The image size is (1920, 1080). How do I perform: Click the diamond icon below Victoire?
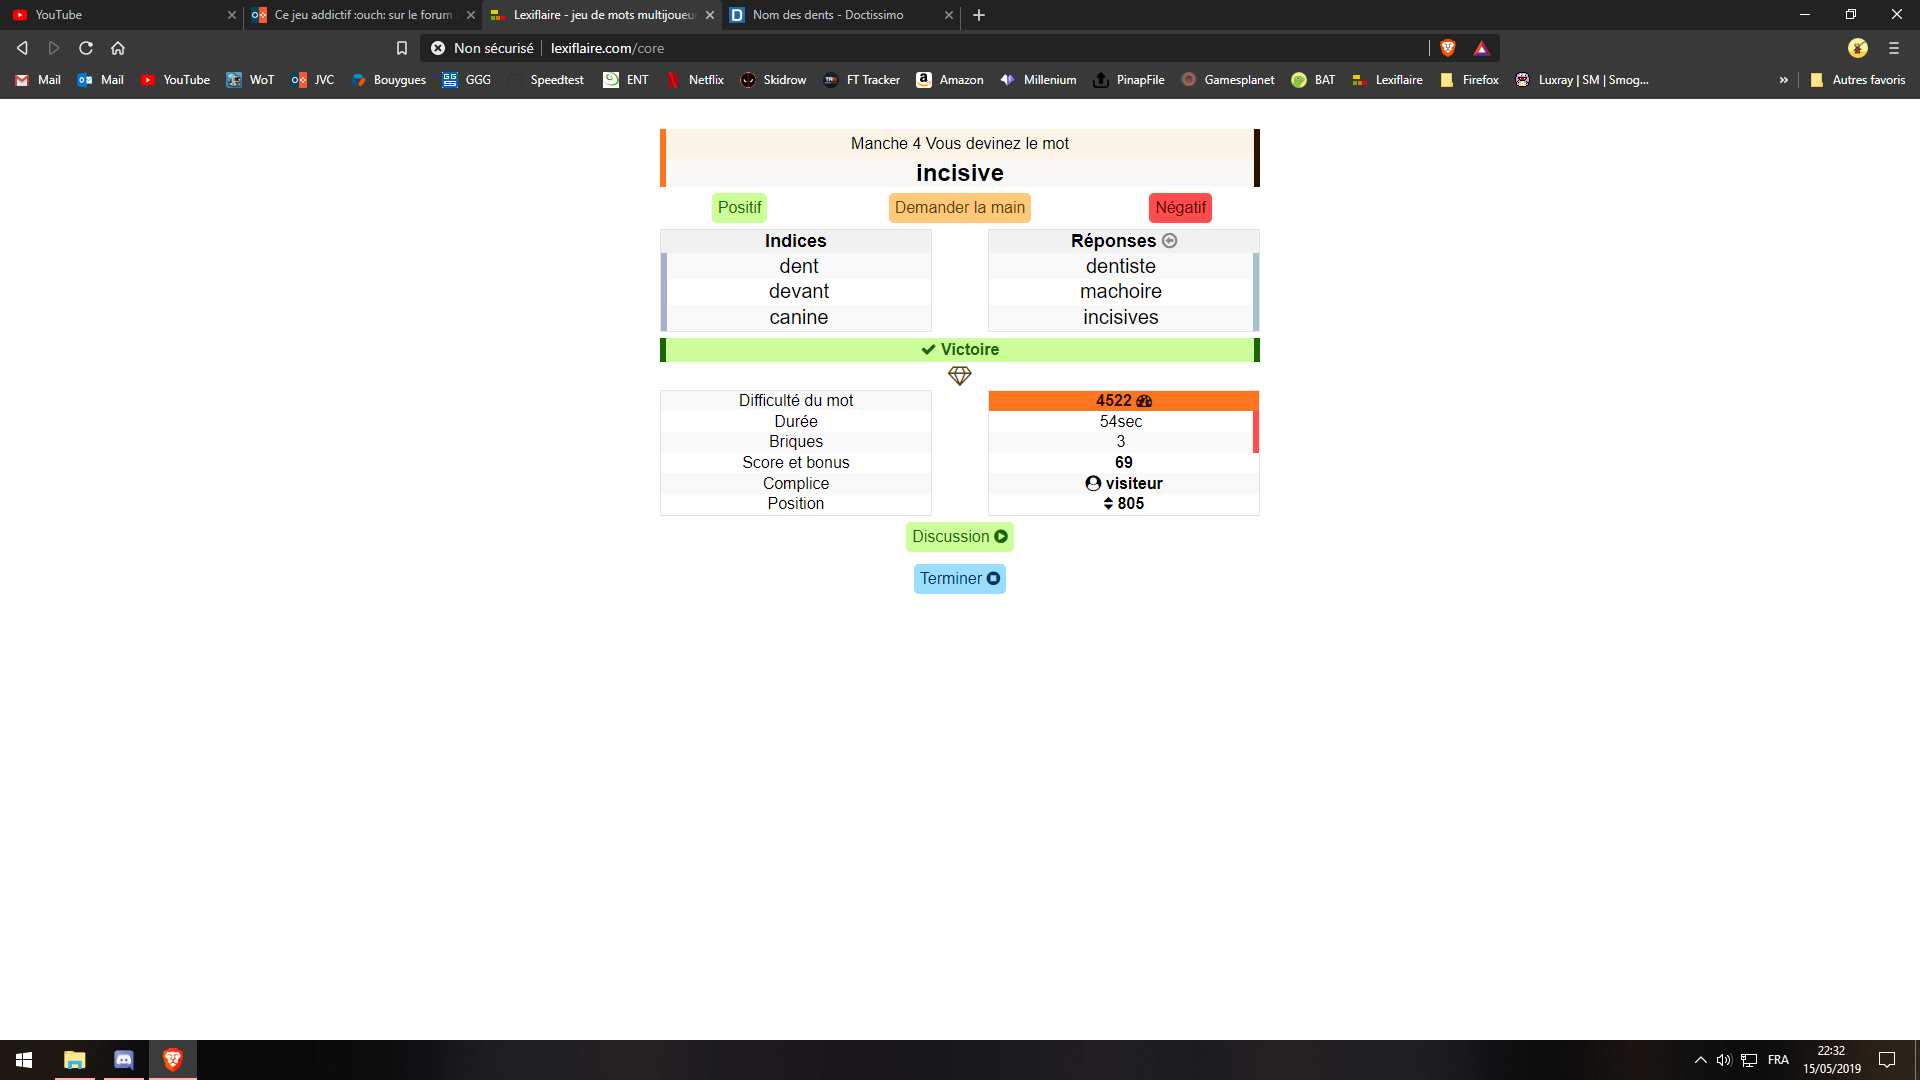click(x=959, y=376)
